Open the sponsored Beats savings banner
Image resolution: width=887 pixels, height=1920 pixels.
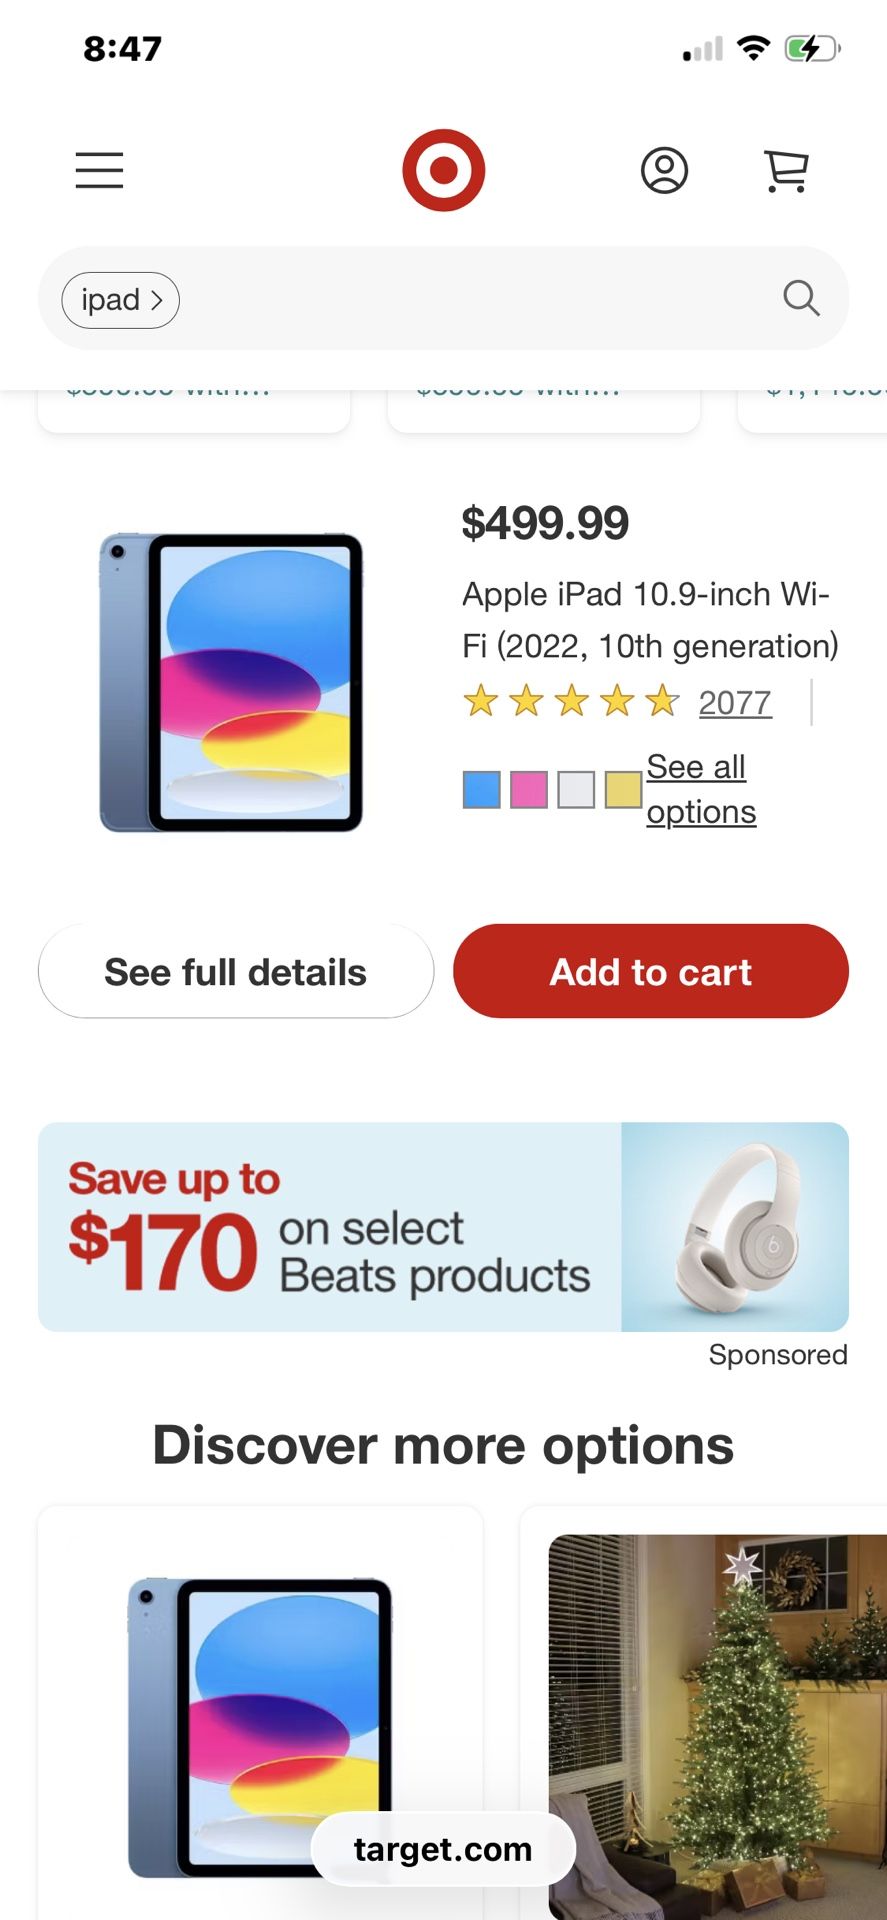443,1227
